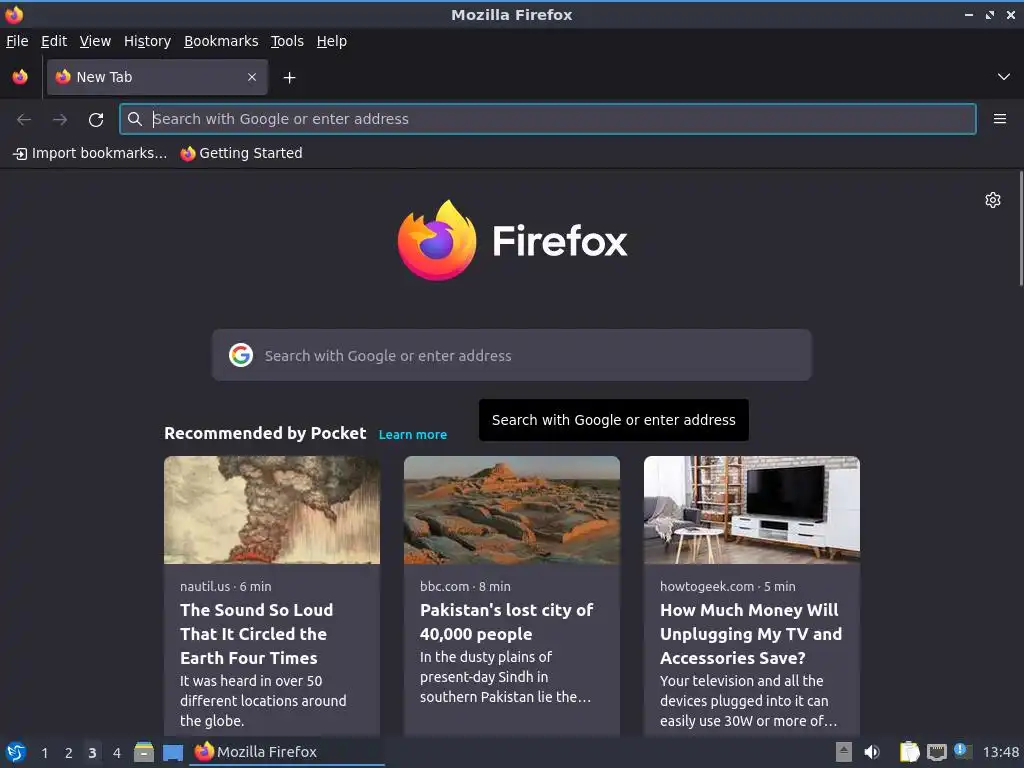
Task: Open How Much Money Will Unplugging article
Action: [x=751, y=634]
